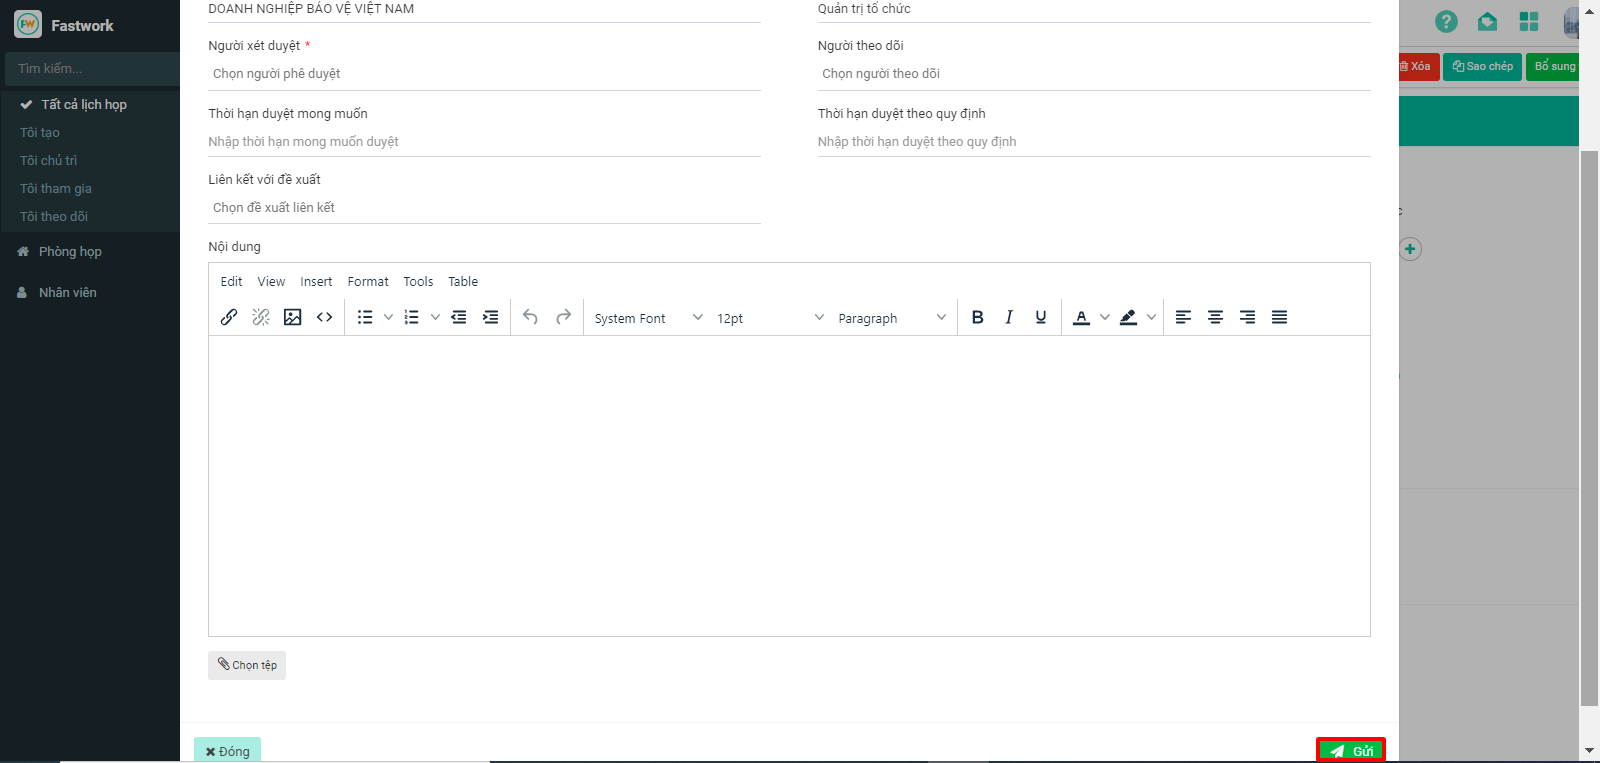Screen dimensions: 1600x763
Task: Click the undo arrow in editor toolbar
Action: coord(530,317)
